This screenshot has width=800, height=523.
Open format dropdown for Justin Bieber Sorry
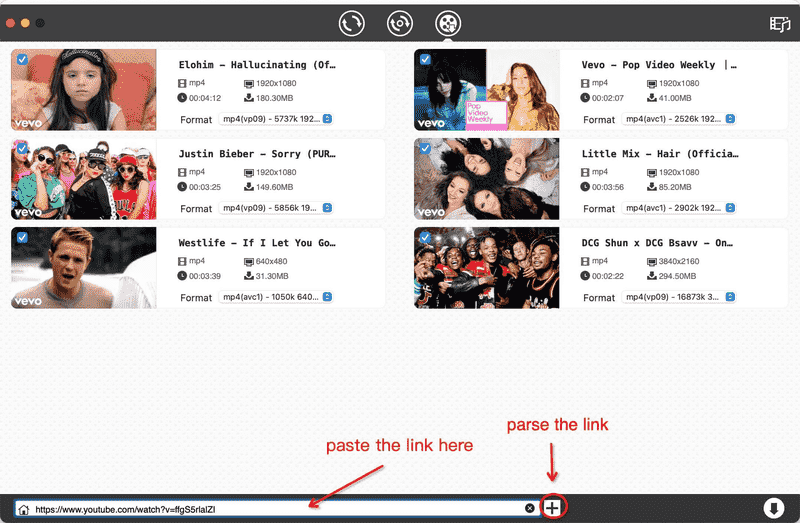point(276,208)
